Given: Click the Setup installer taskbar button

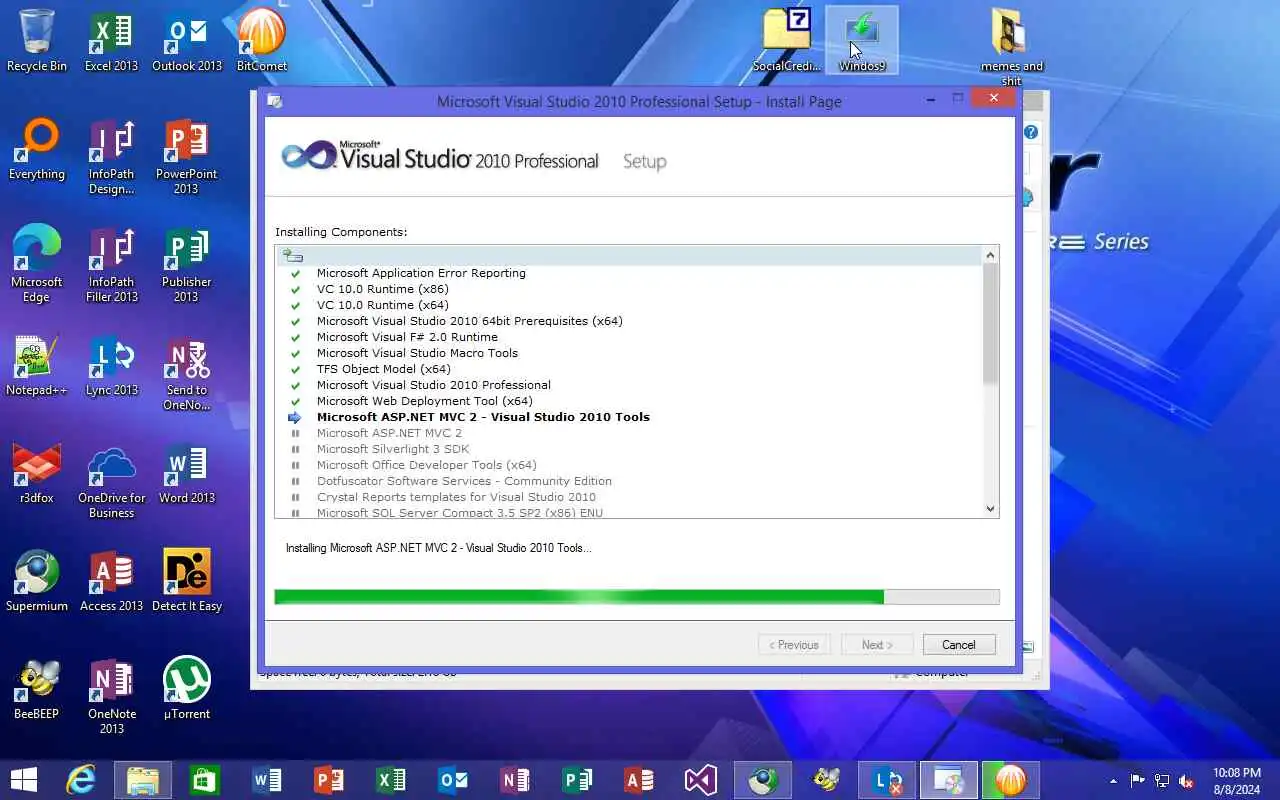Looking at the screenshot, I should point(949,780).
